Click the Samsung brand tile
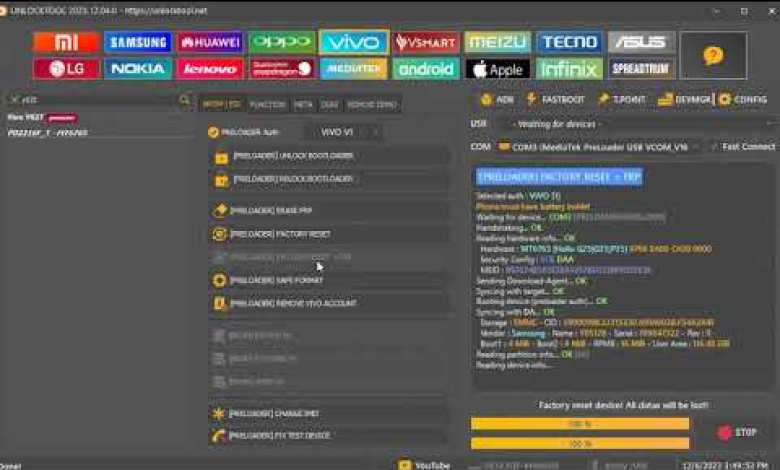This screenshot has height=470, width=780. [138, 42]
